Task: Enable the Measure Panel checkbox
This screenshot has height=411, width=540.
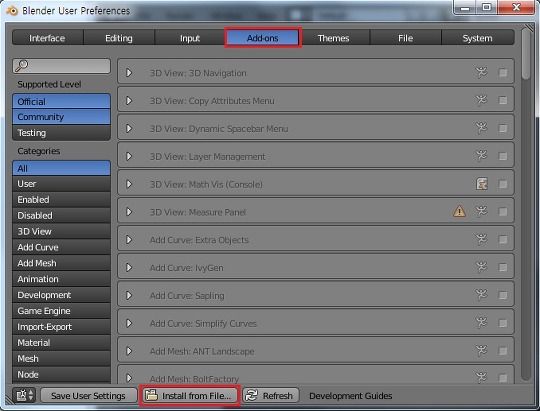Action: 503,212
